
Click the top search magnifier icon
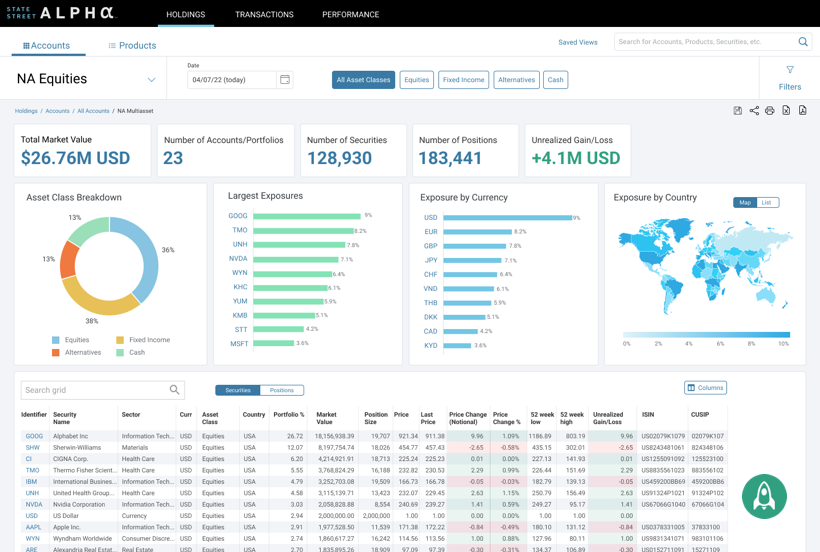[802, 42]
